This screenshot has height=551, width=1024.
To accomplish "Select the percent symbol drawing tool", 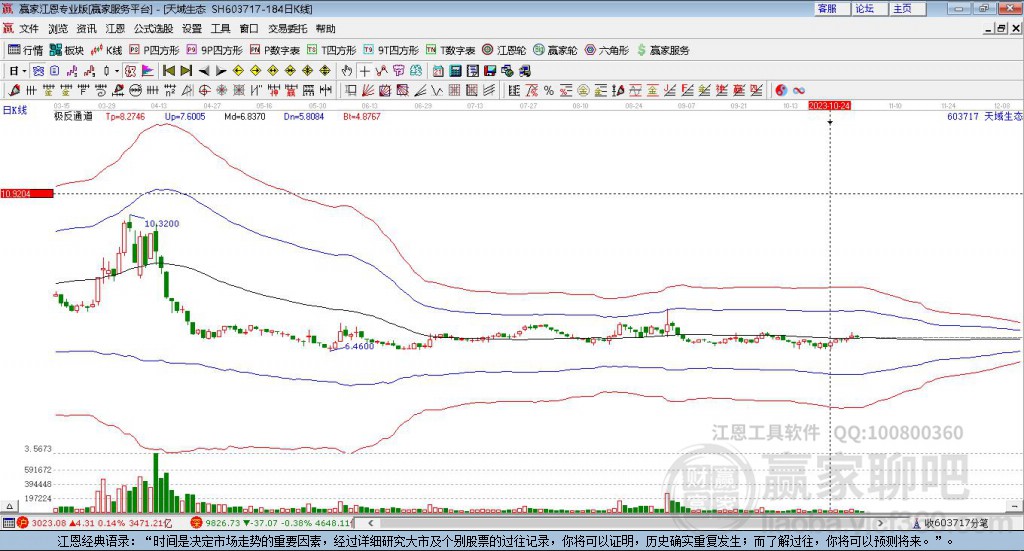I will pos(549,90).
